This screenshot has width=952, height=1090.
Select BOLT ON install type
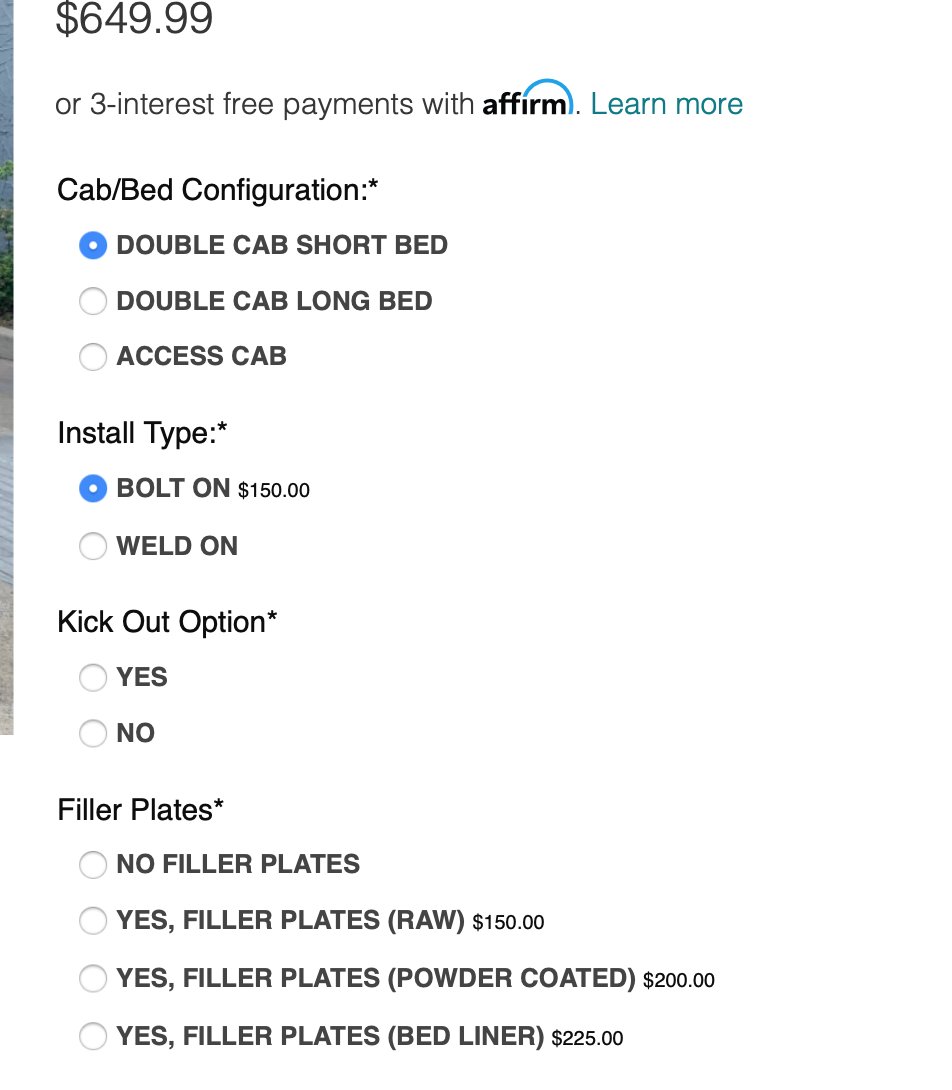click(92, 489)
